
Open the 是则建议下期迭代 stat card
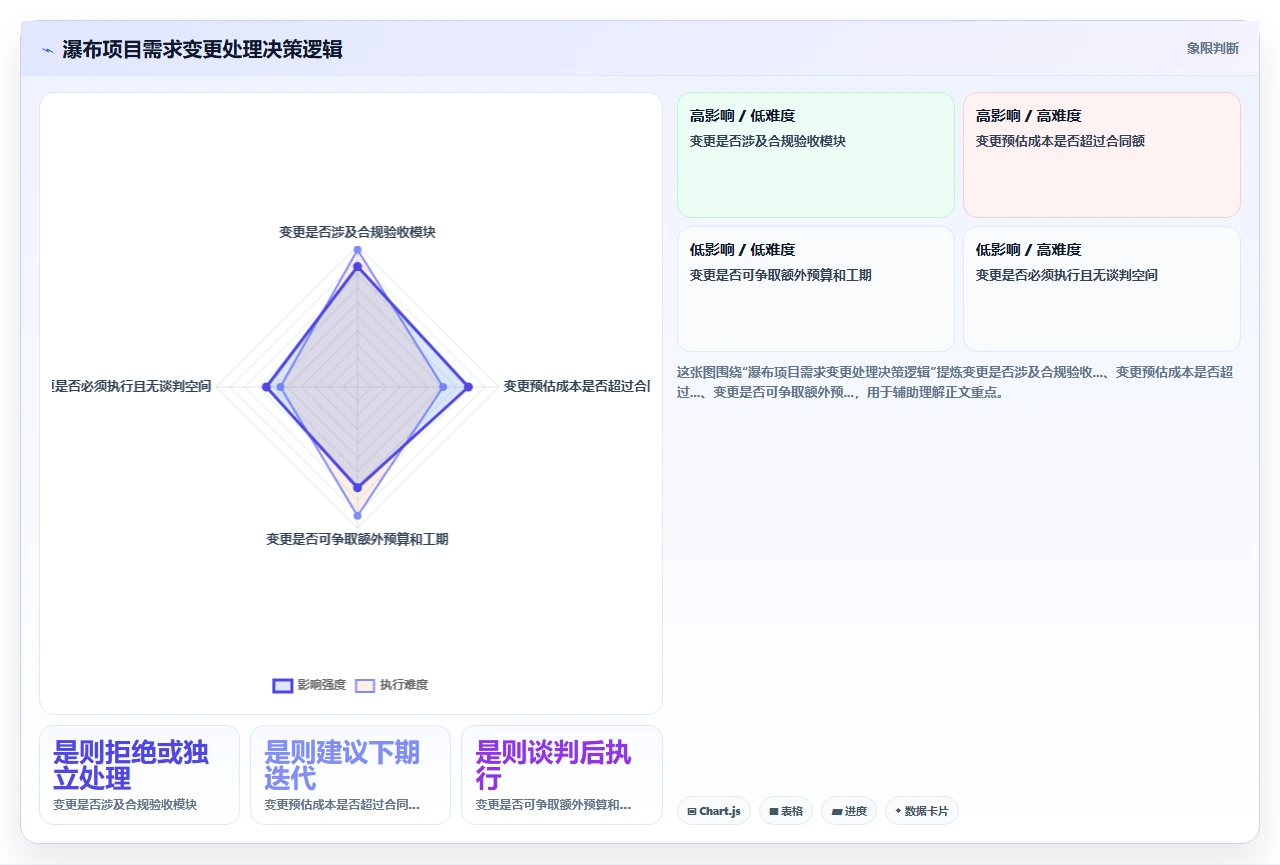pyautogui.click(x=350, y=775)
